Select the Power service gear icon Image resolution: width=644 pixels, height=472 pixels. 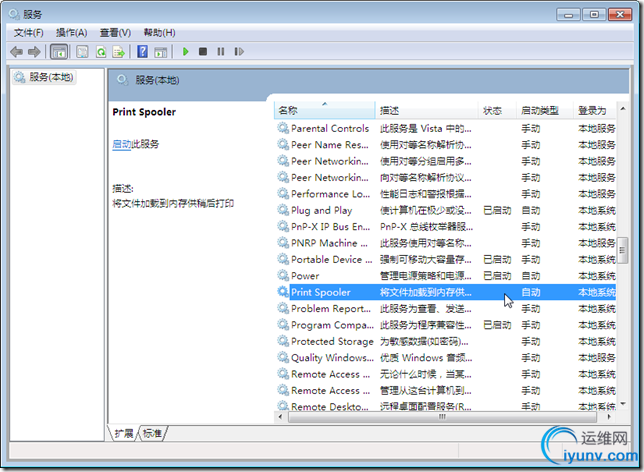(283, 276)
